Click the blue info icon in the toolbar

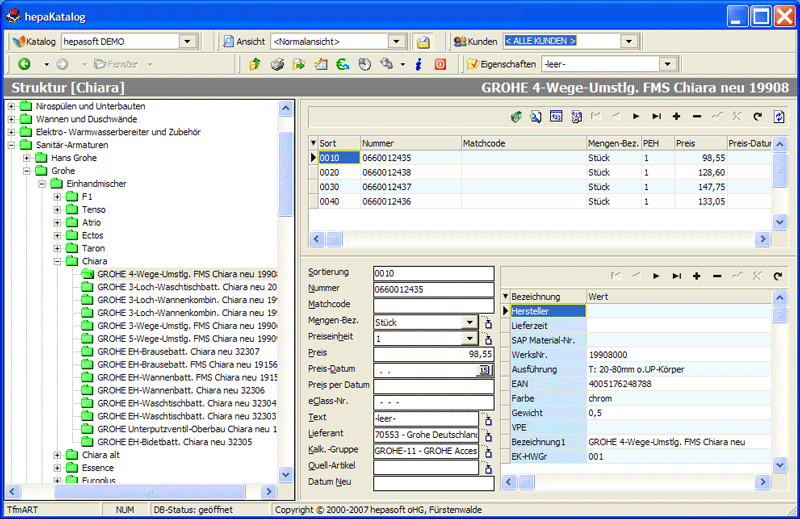418,64
